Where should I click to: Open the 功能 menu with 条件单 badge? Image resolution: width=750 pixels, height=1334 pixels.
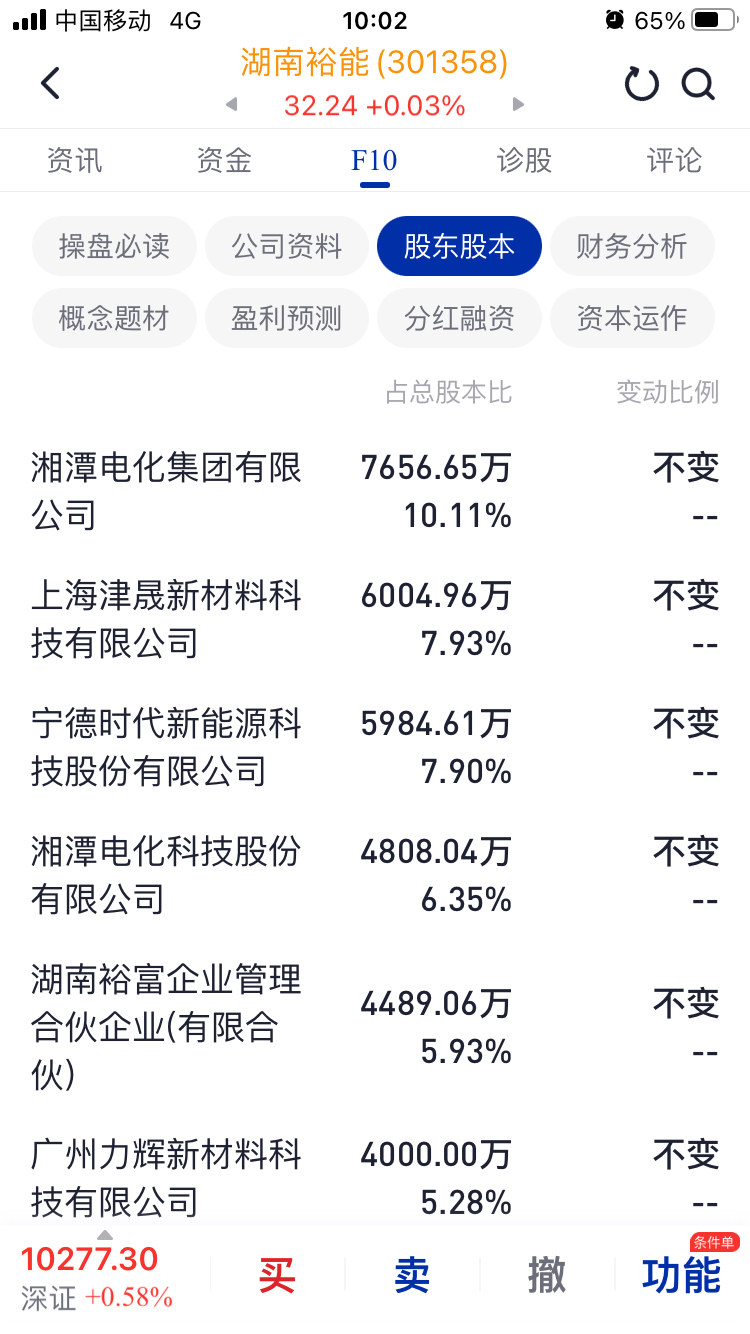coord(682,1275)
